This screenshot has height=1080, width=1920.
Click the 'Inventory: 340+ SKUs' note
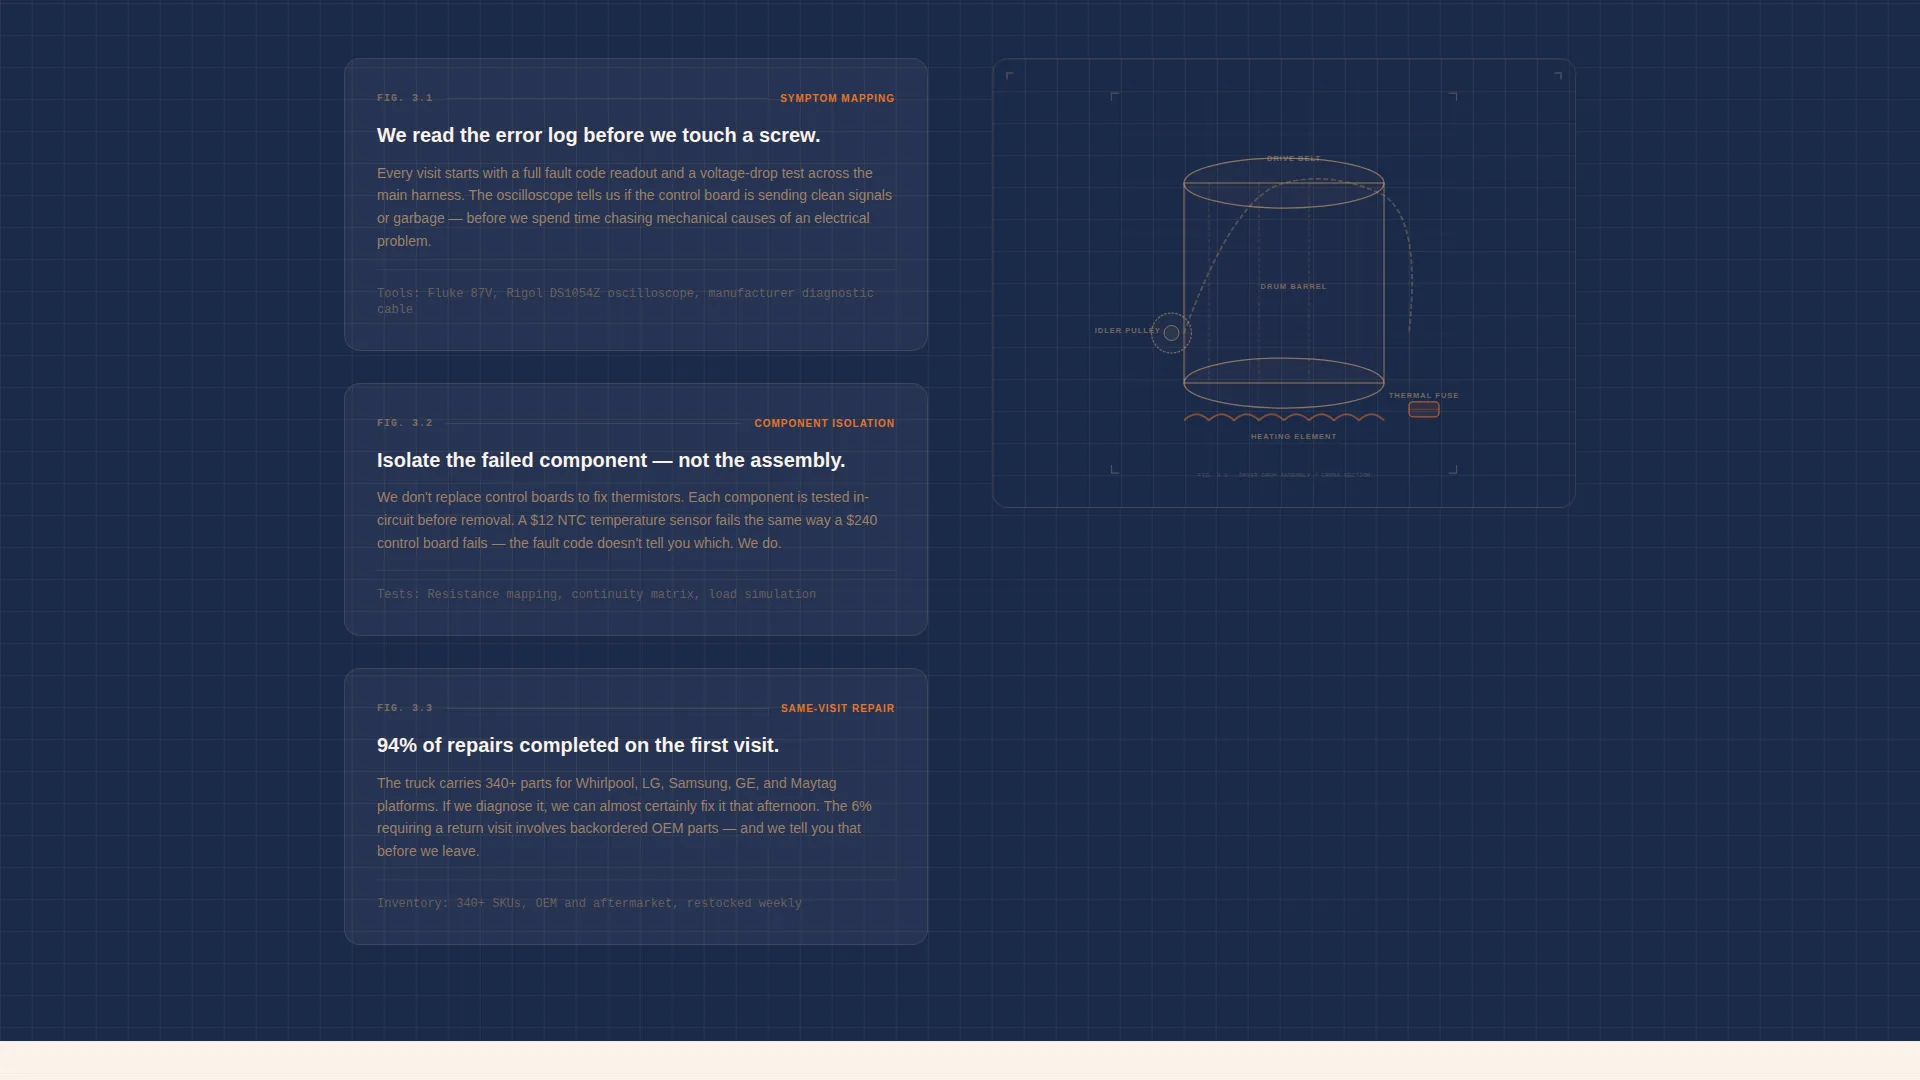590,903
